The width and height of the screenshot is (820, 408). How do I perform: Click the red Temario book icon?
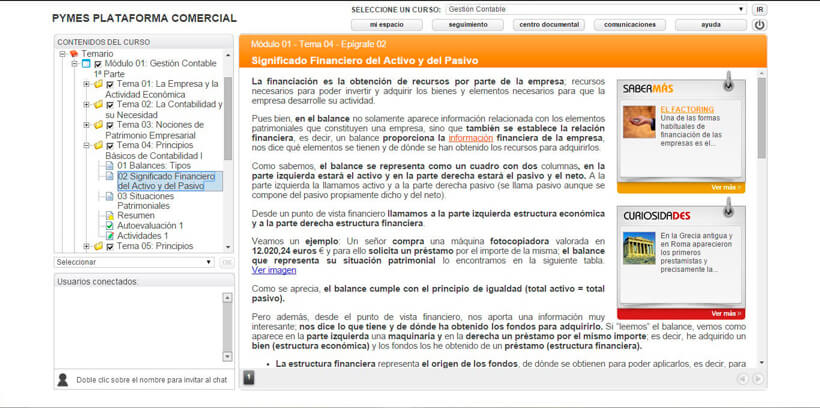(74, 53)
